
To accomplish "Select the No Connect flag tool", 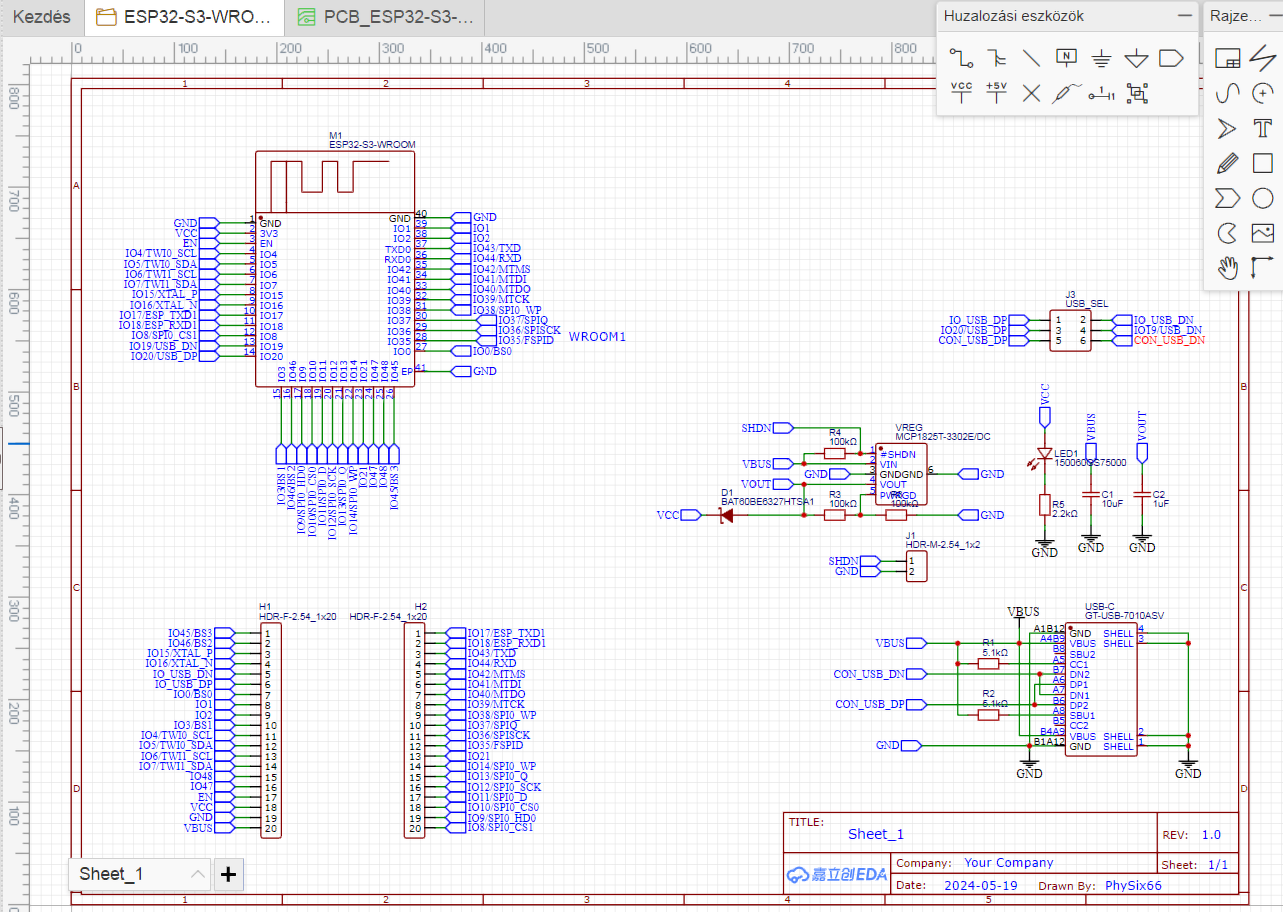I will point(1031,93).
